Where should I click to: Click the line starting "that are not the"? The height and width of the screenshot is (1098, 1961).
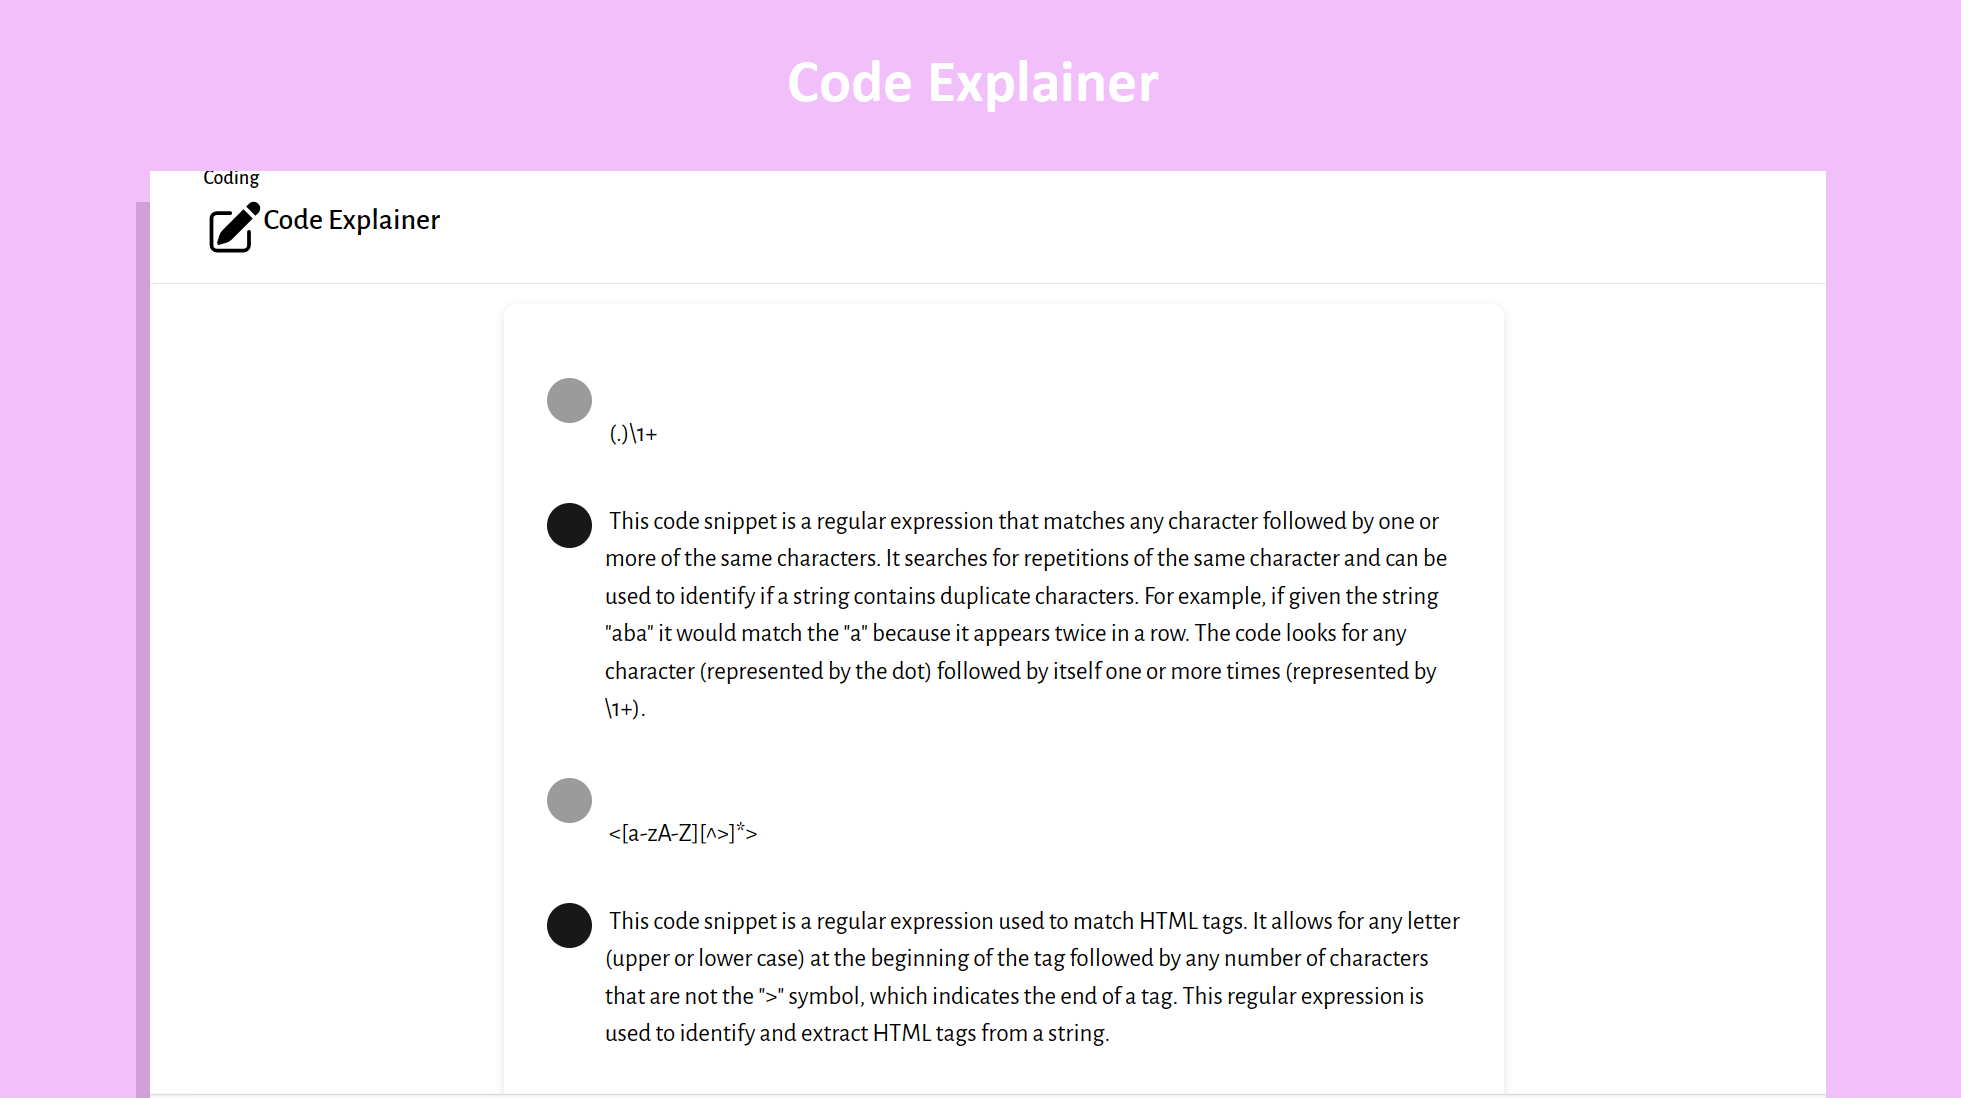point(1014,996)
